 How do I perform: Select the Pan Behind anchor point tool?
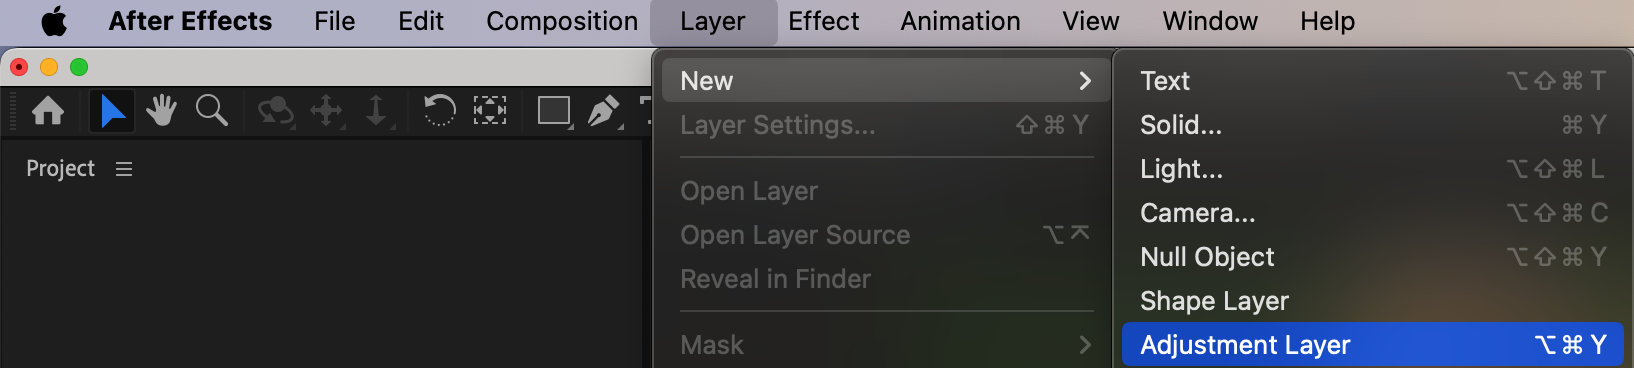490,110
